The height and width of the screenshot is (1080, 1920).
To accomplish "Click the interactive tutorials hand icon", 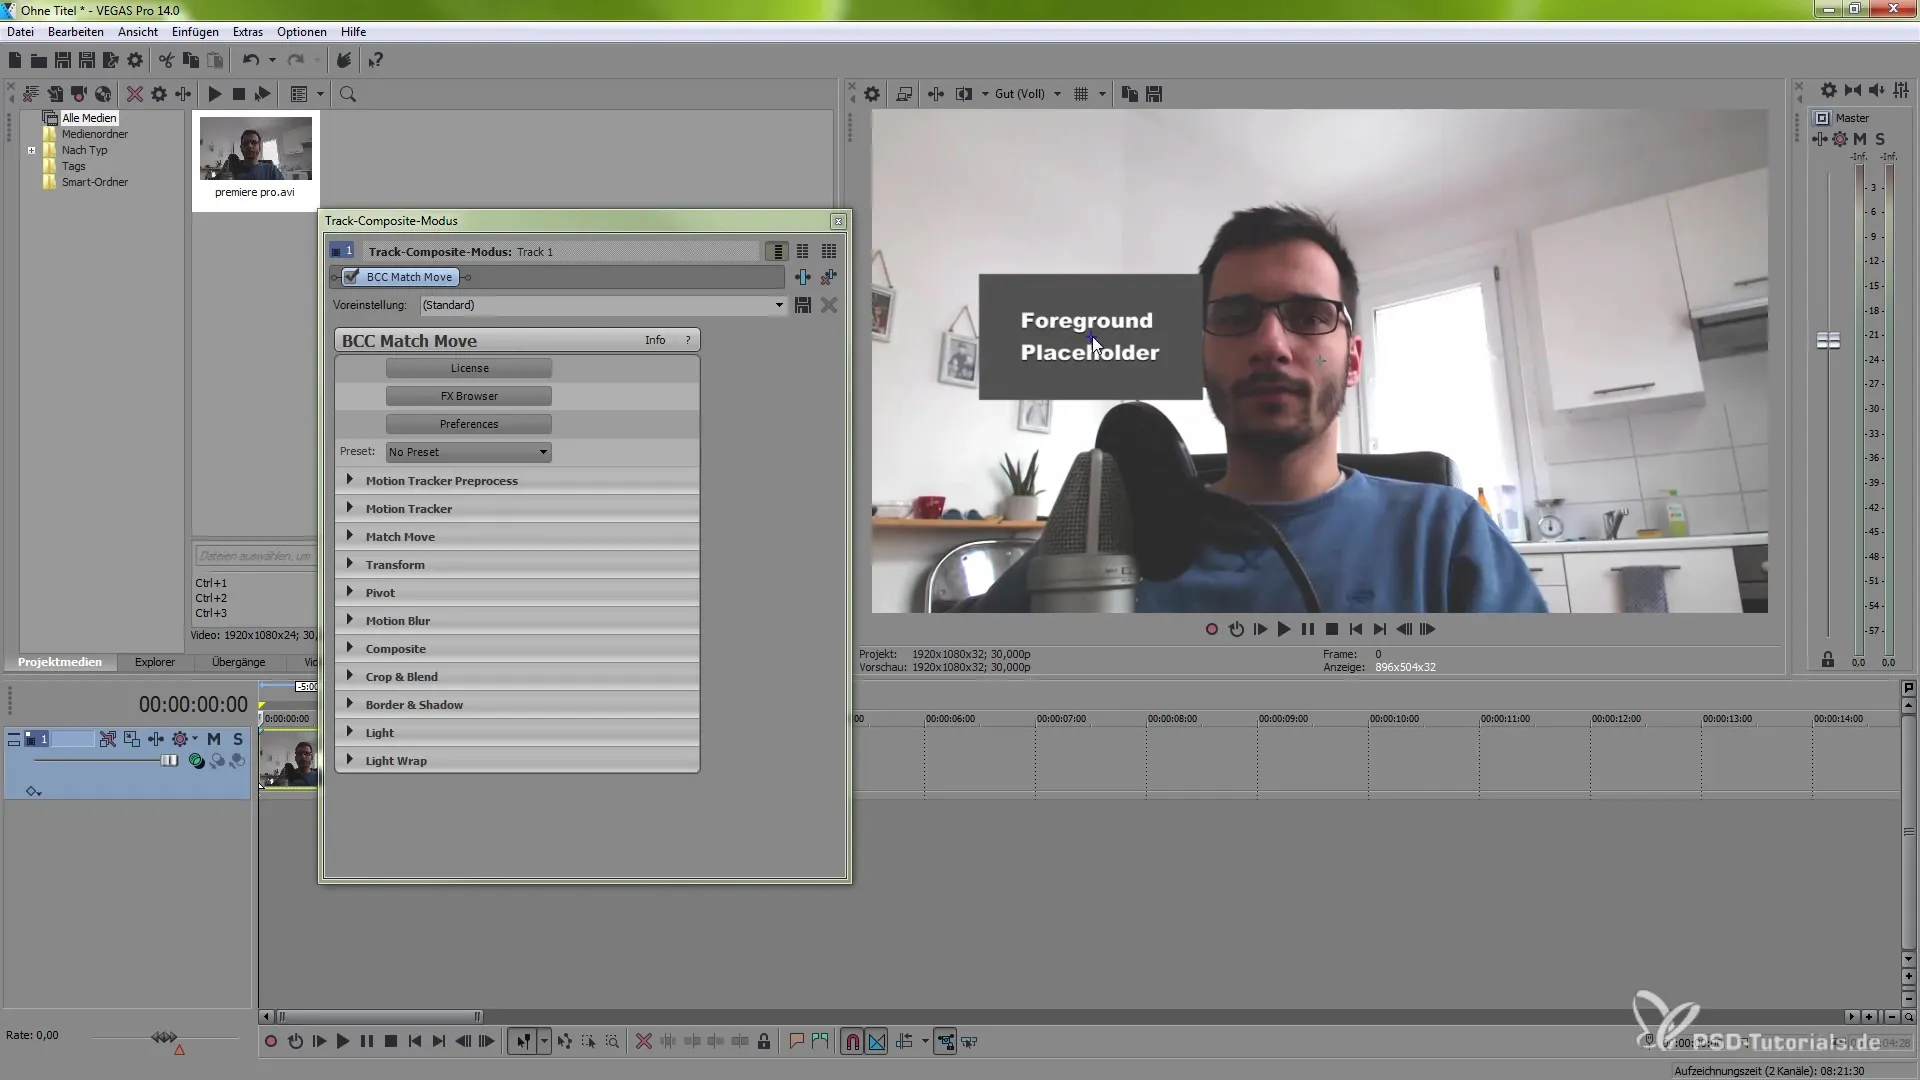I will tap(343, 61).
